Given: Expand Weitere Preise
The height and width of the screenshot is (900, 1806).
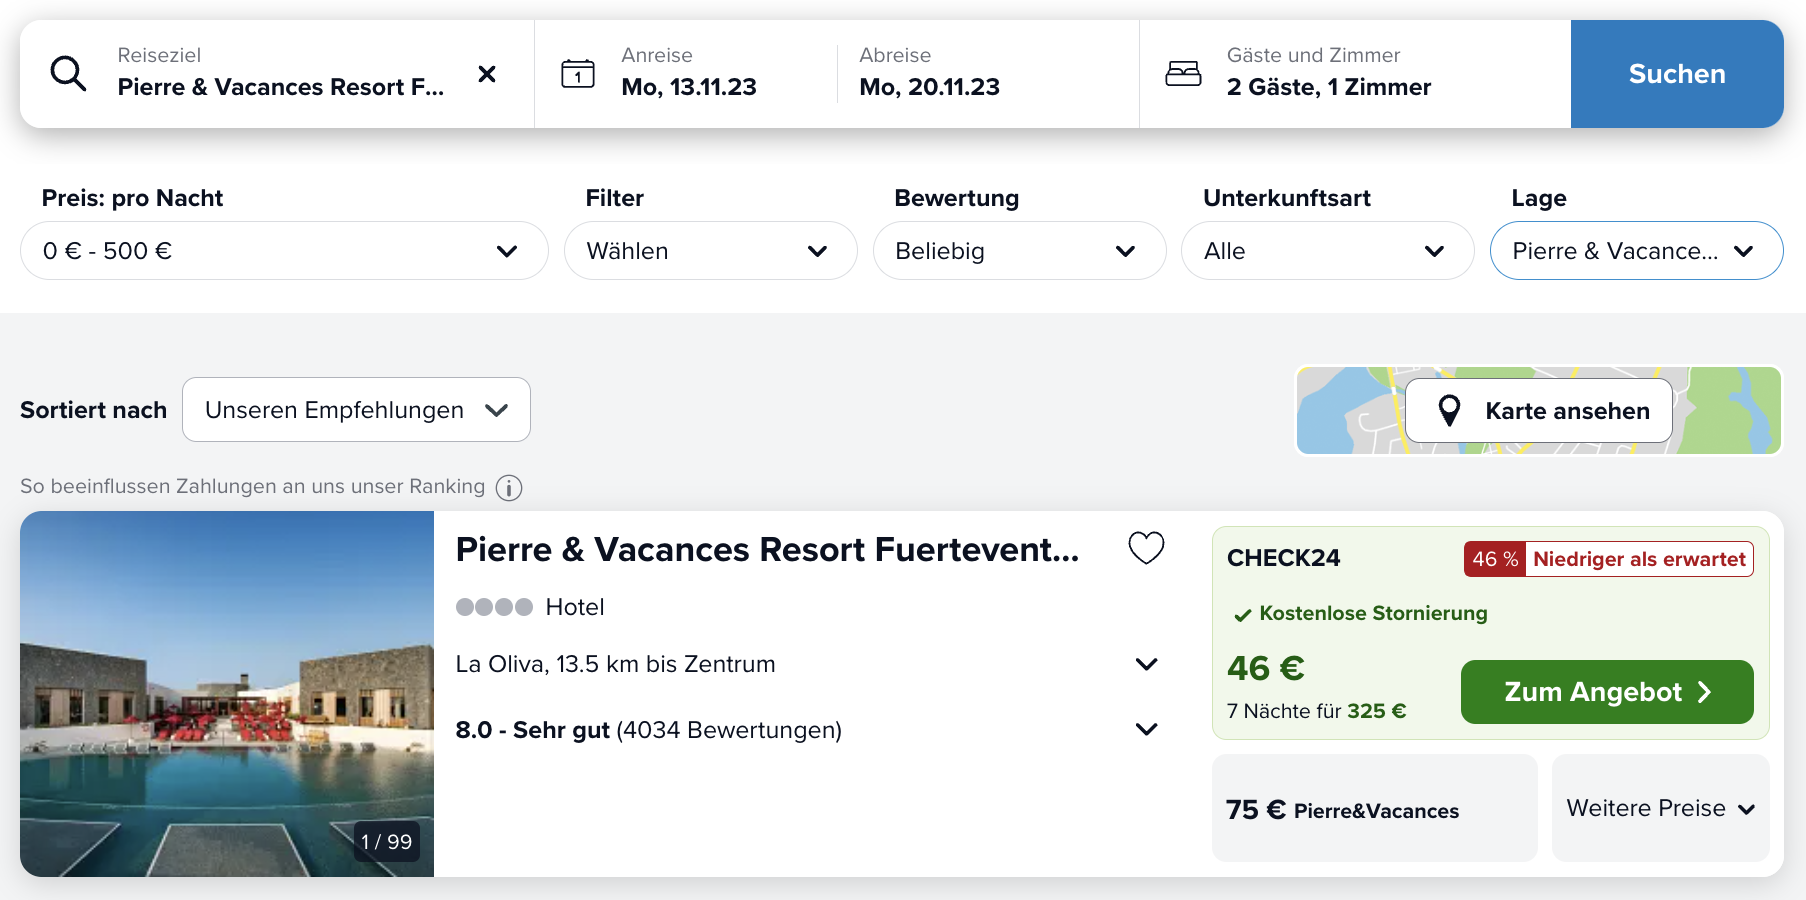Looking at the screenshot, I should point(1660,808).
